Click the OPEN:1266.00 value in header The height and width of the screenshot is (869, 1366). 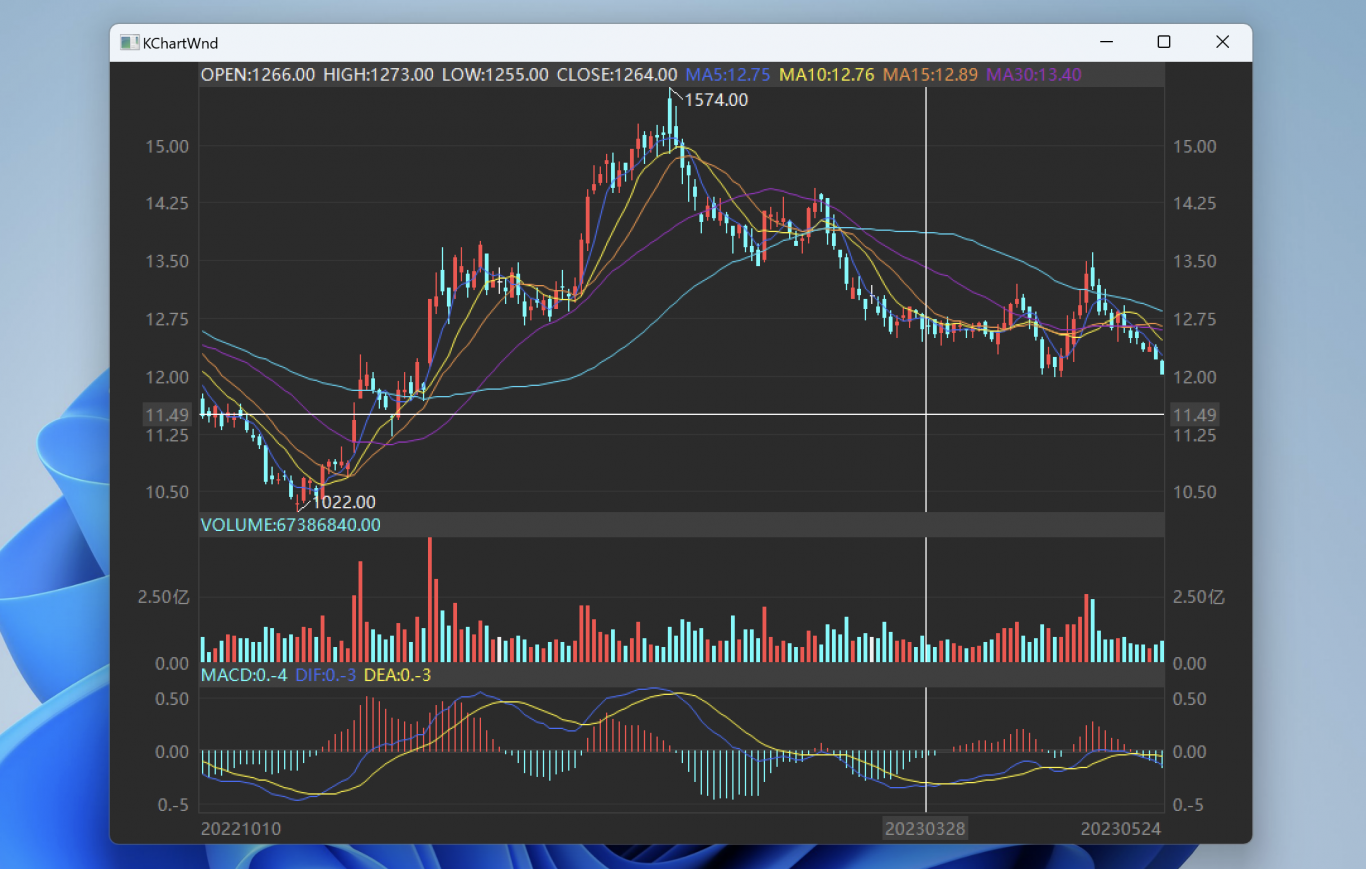pos(258,75)
